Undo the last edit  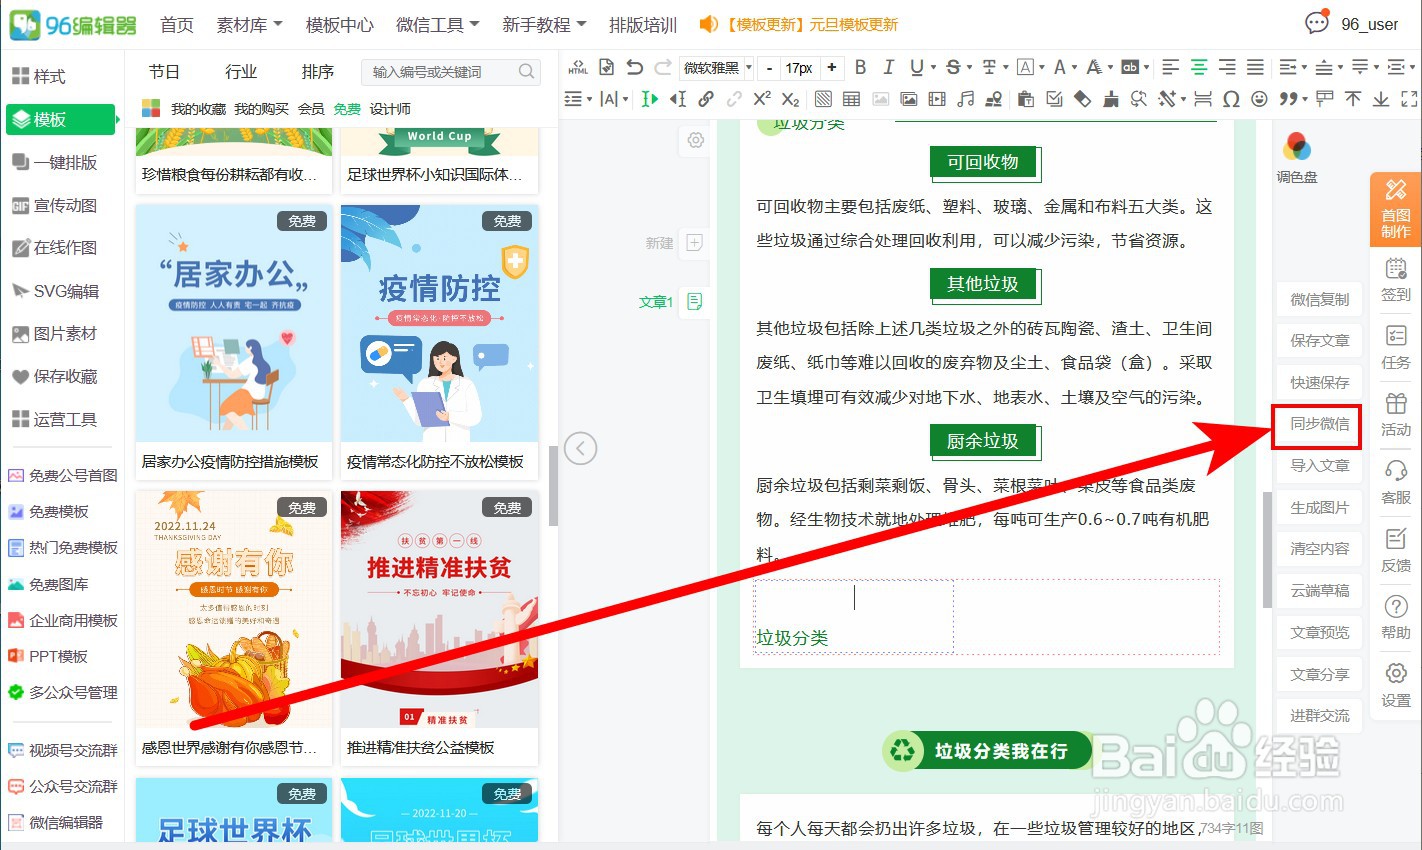pos(634,67)
